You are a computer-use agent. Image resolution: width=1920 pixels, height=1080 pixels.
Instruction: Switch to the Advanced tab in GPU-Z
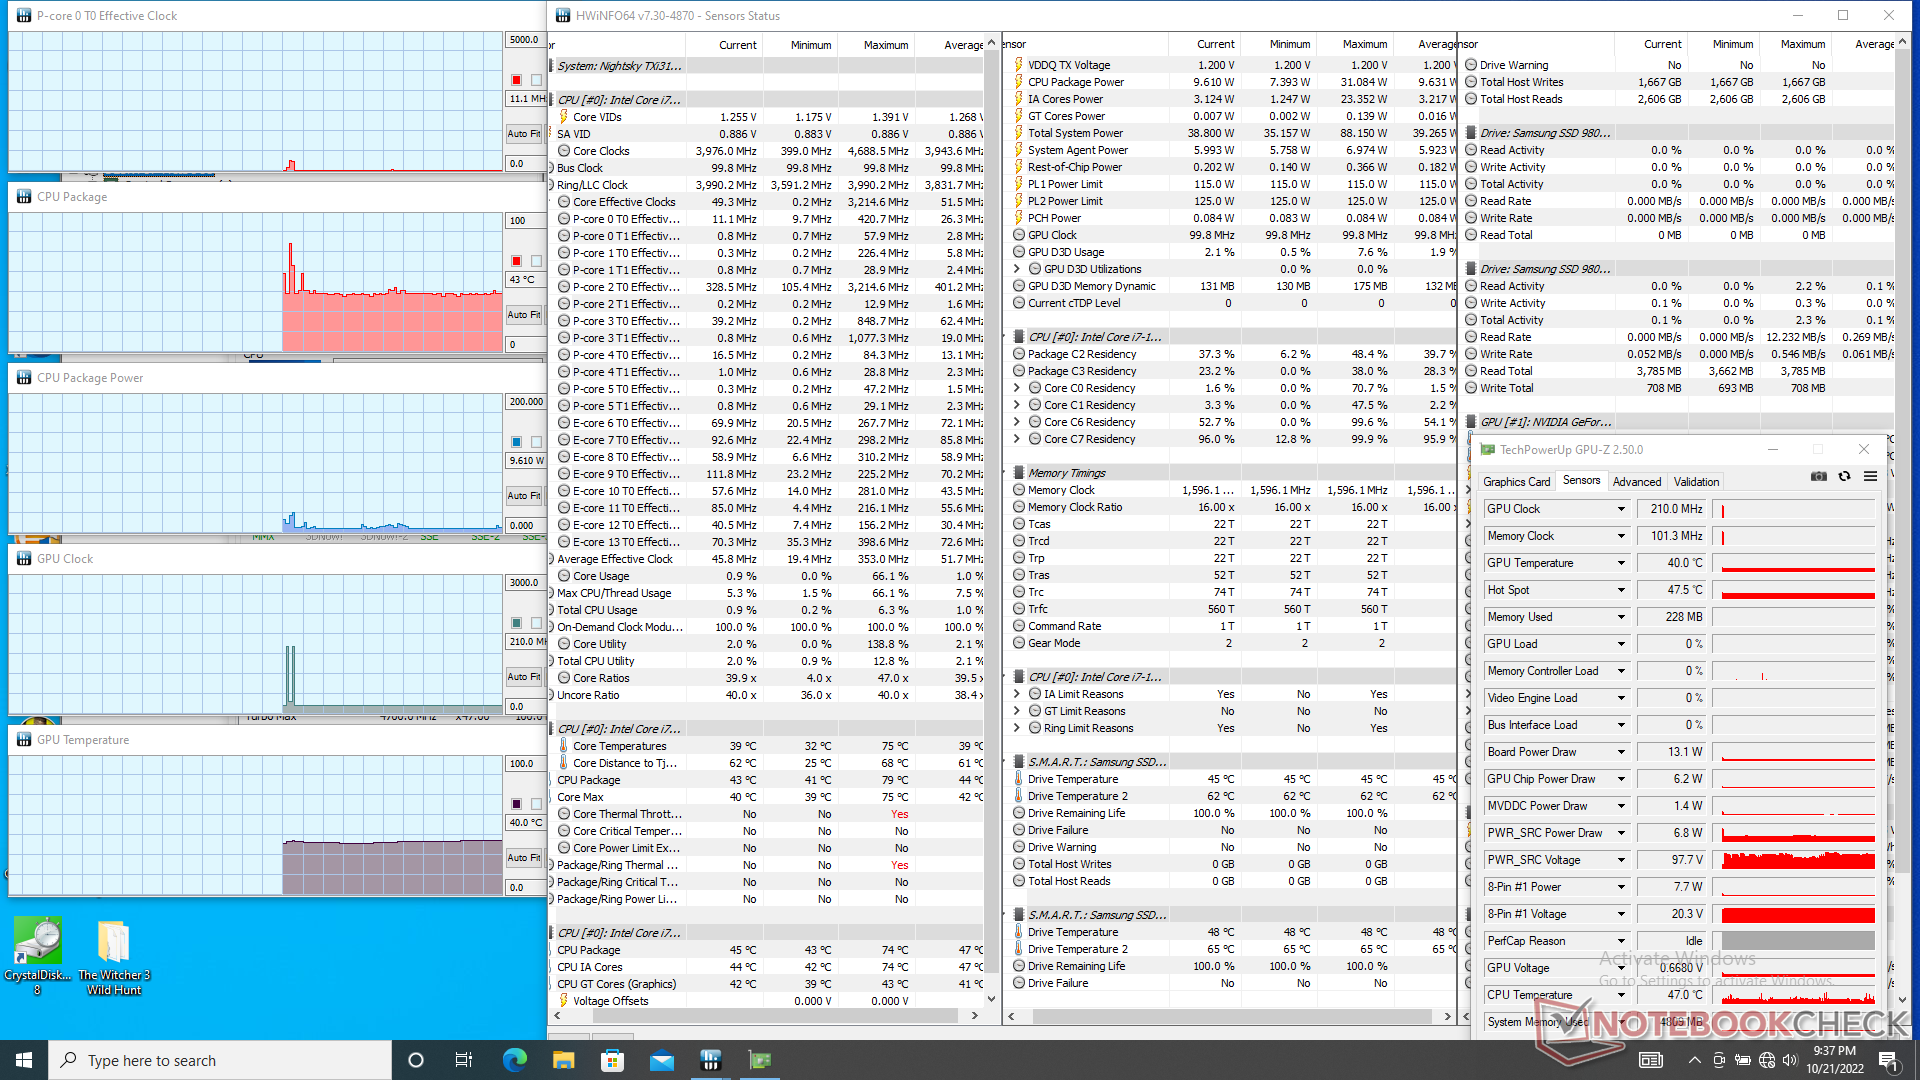1636,482
